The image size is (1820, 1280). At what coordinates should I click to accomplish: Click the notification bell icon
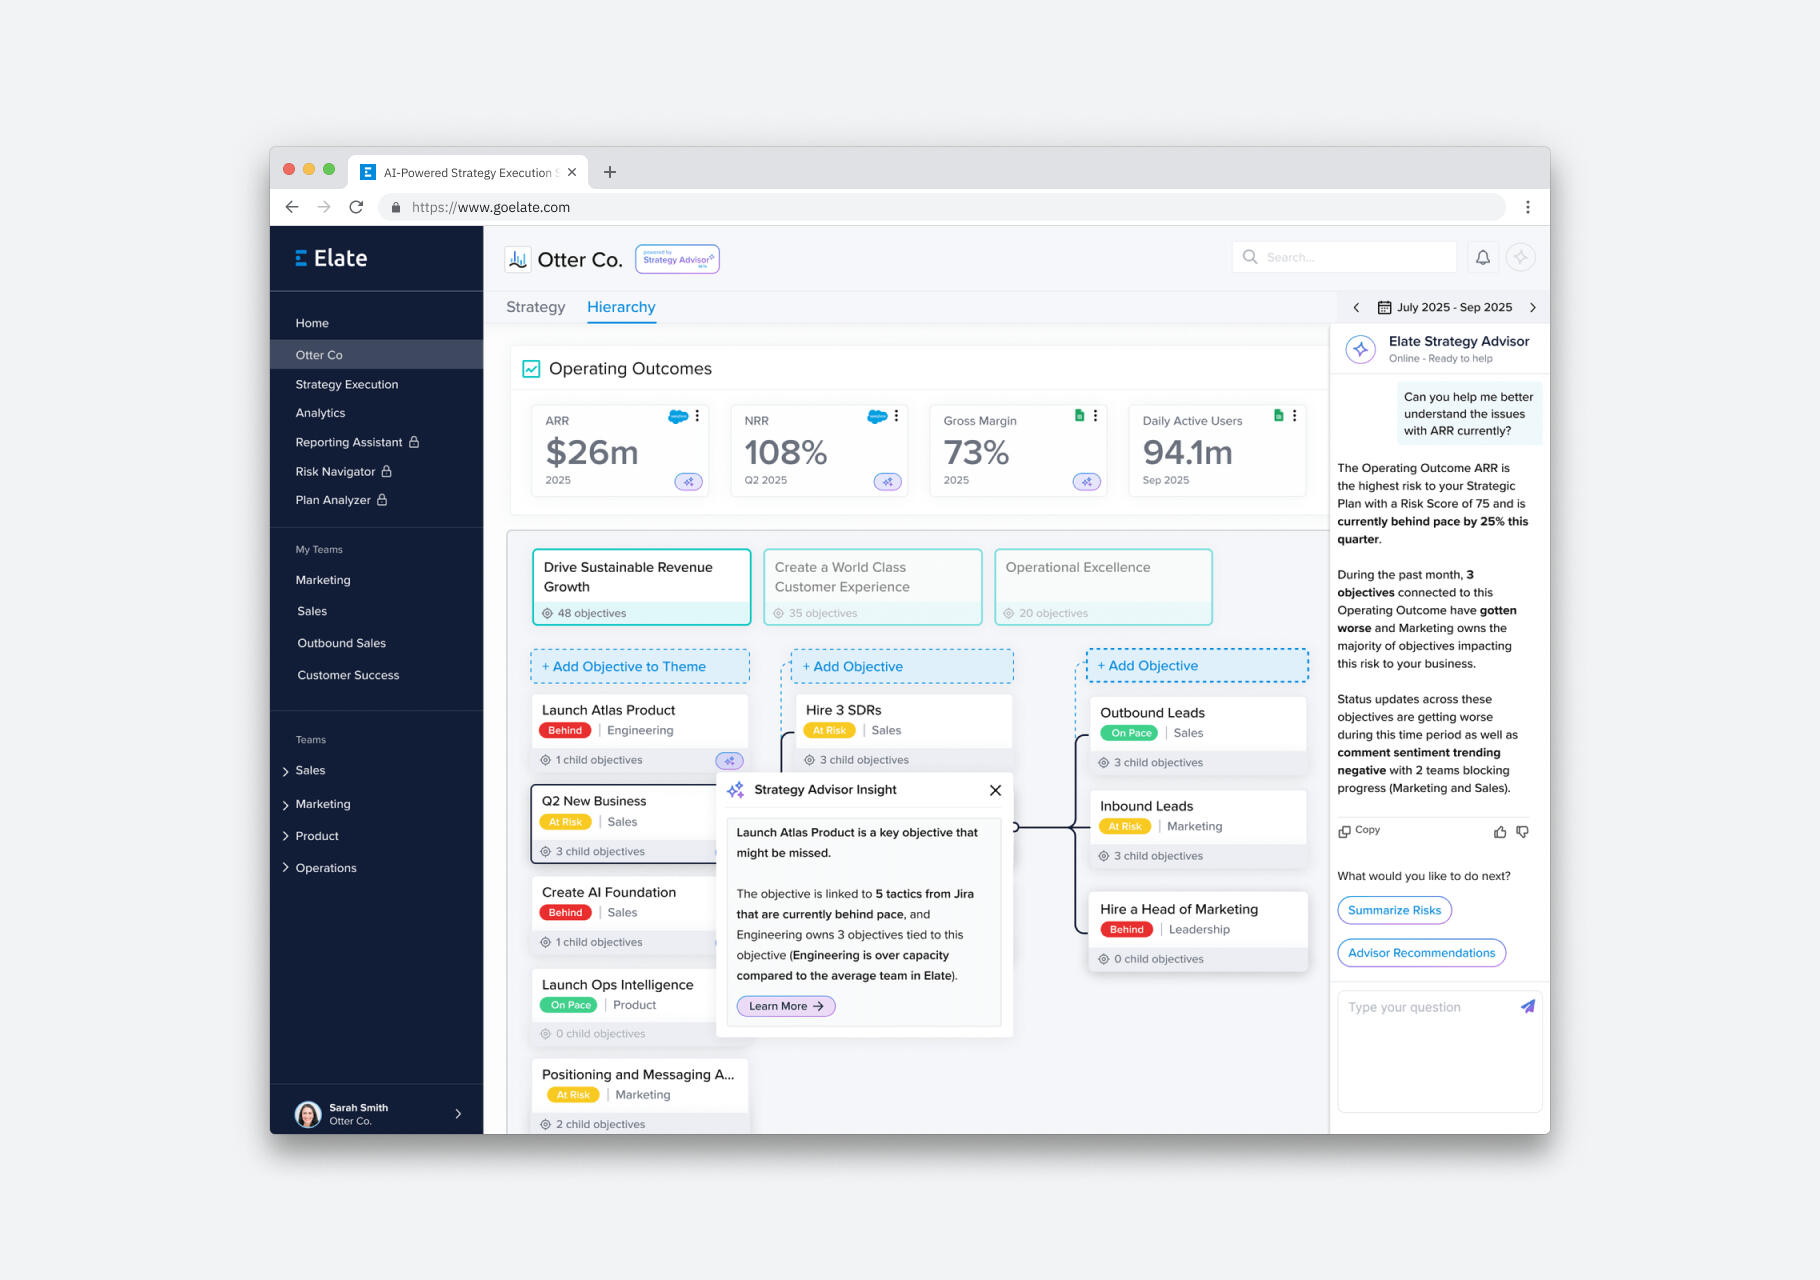click(1483, 258)
